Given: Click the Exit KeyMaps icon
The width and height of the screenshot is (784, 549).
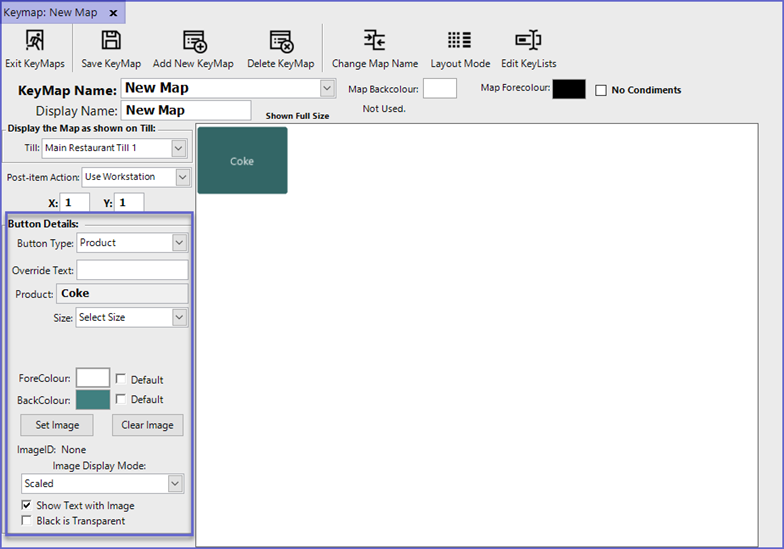Looking at the screenshot, I should click(x=34, y=41).
